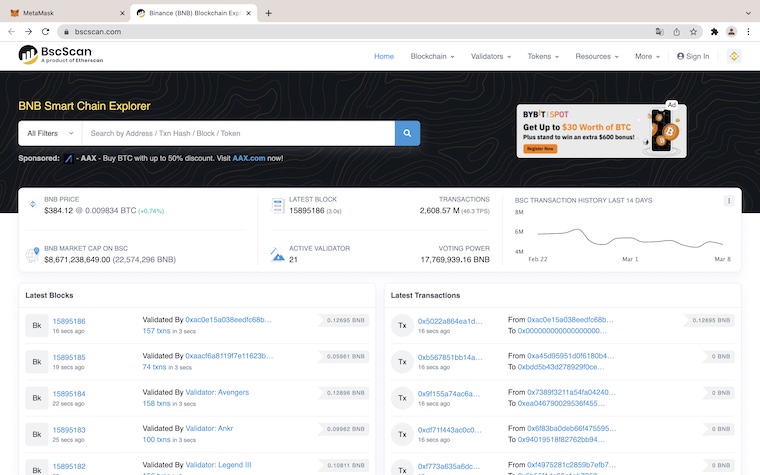
Task: Expand the Blockchain menu
Action: 432,56
